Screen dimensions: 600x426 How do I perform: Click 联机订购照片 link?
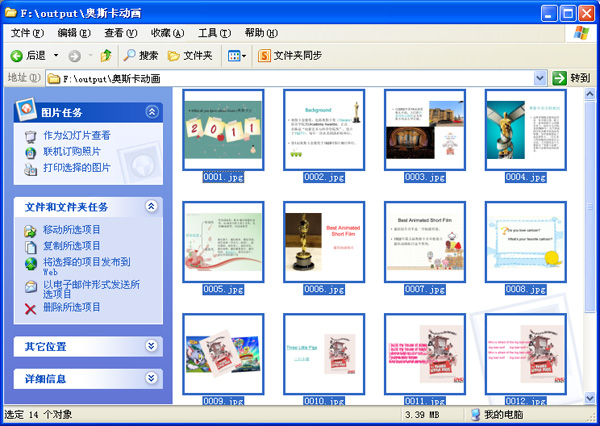pos(72,152)
